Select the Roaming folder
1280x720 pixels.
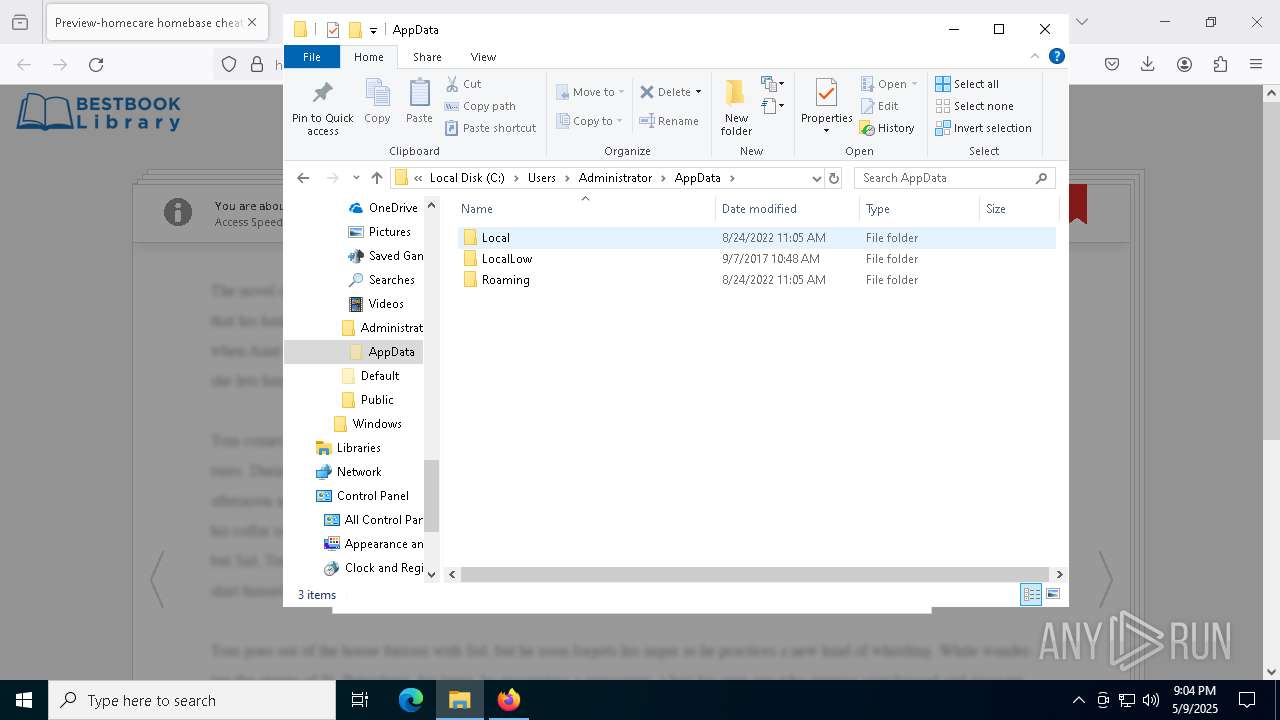[757, 280]
